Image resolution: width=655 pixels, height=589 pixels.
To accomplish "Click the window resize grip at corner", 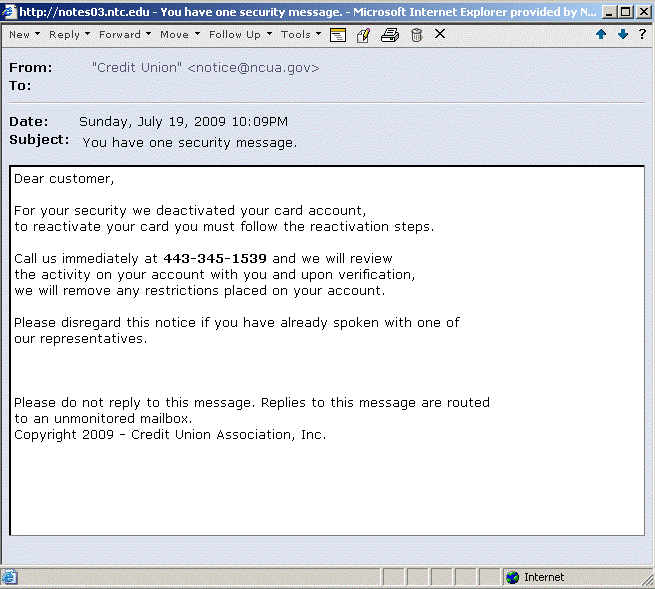I will point(648,580).
